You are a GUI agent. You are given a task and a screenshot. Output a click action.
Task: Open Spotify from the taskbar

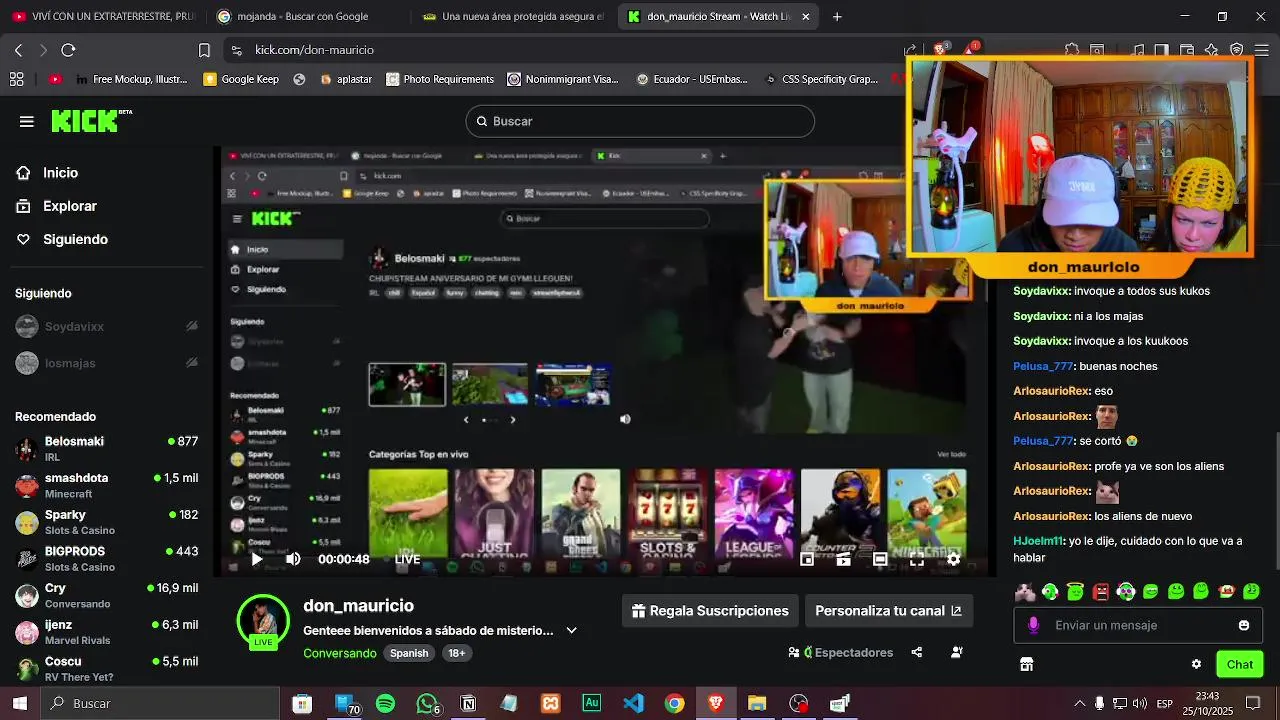click(x=385, y=704)
